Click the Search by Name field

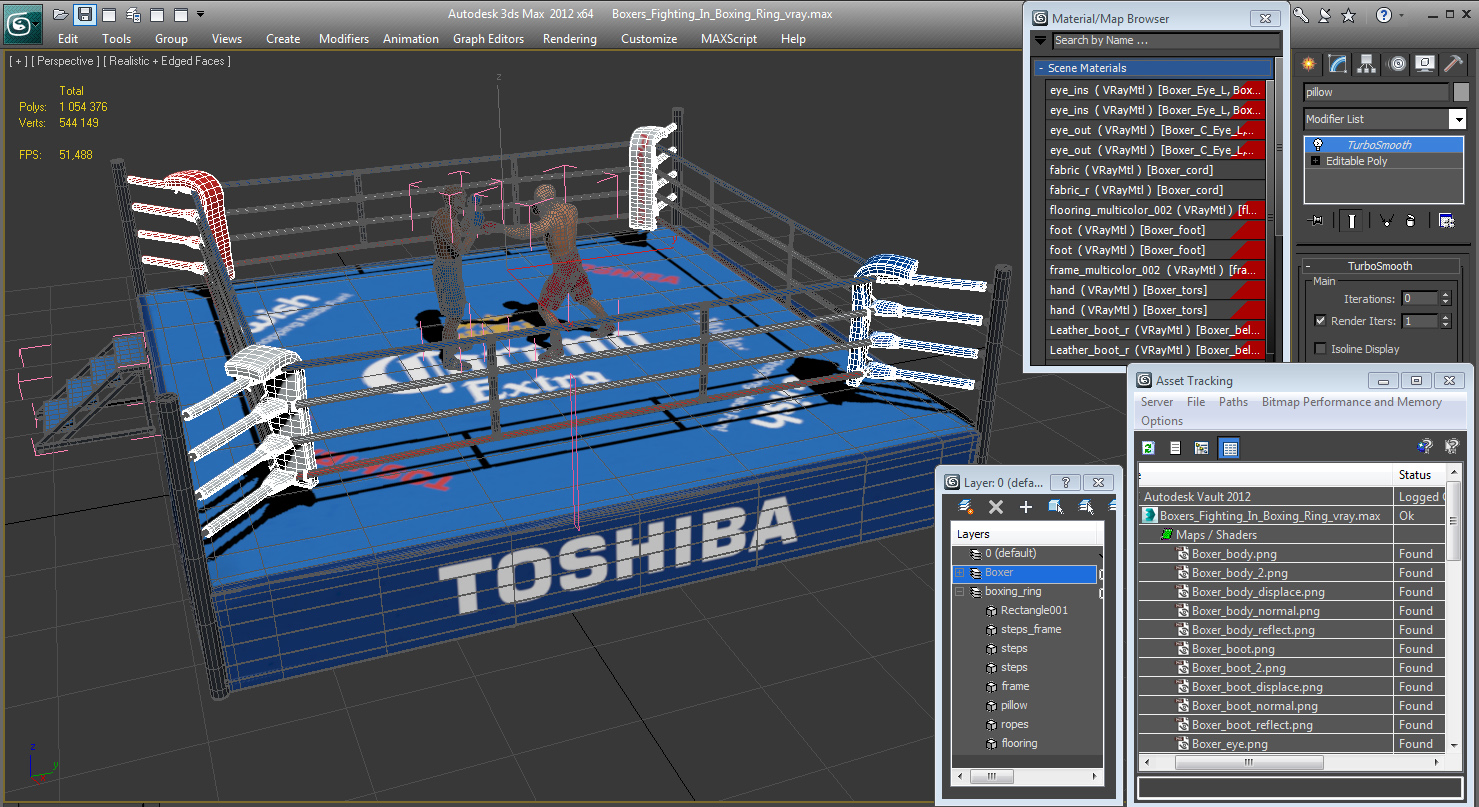1166,40
